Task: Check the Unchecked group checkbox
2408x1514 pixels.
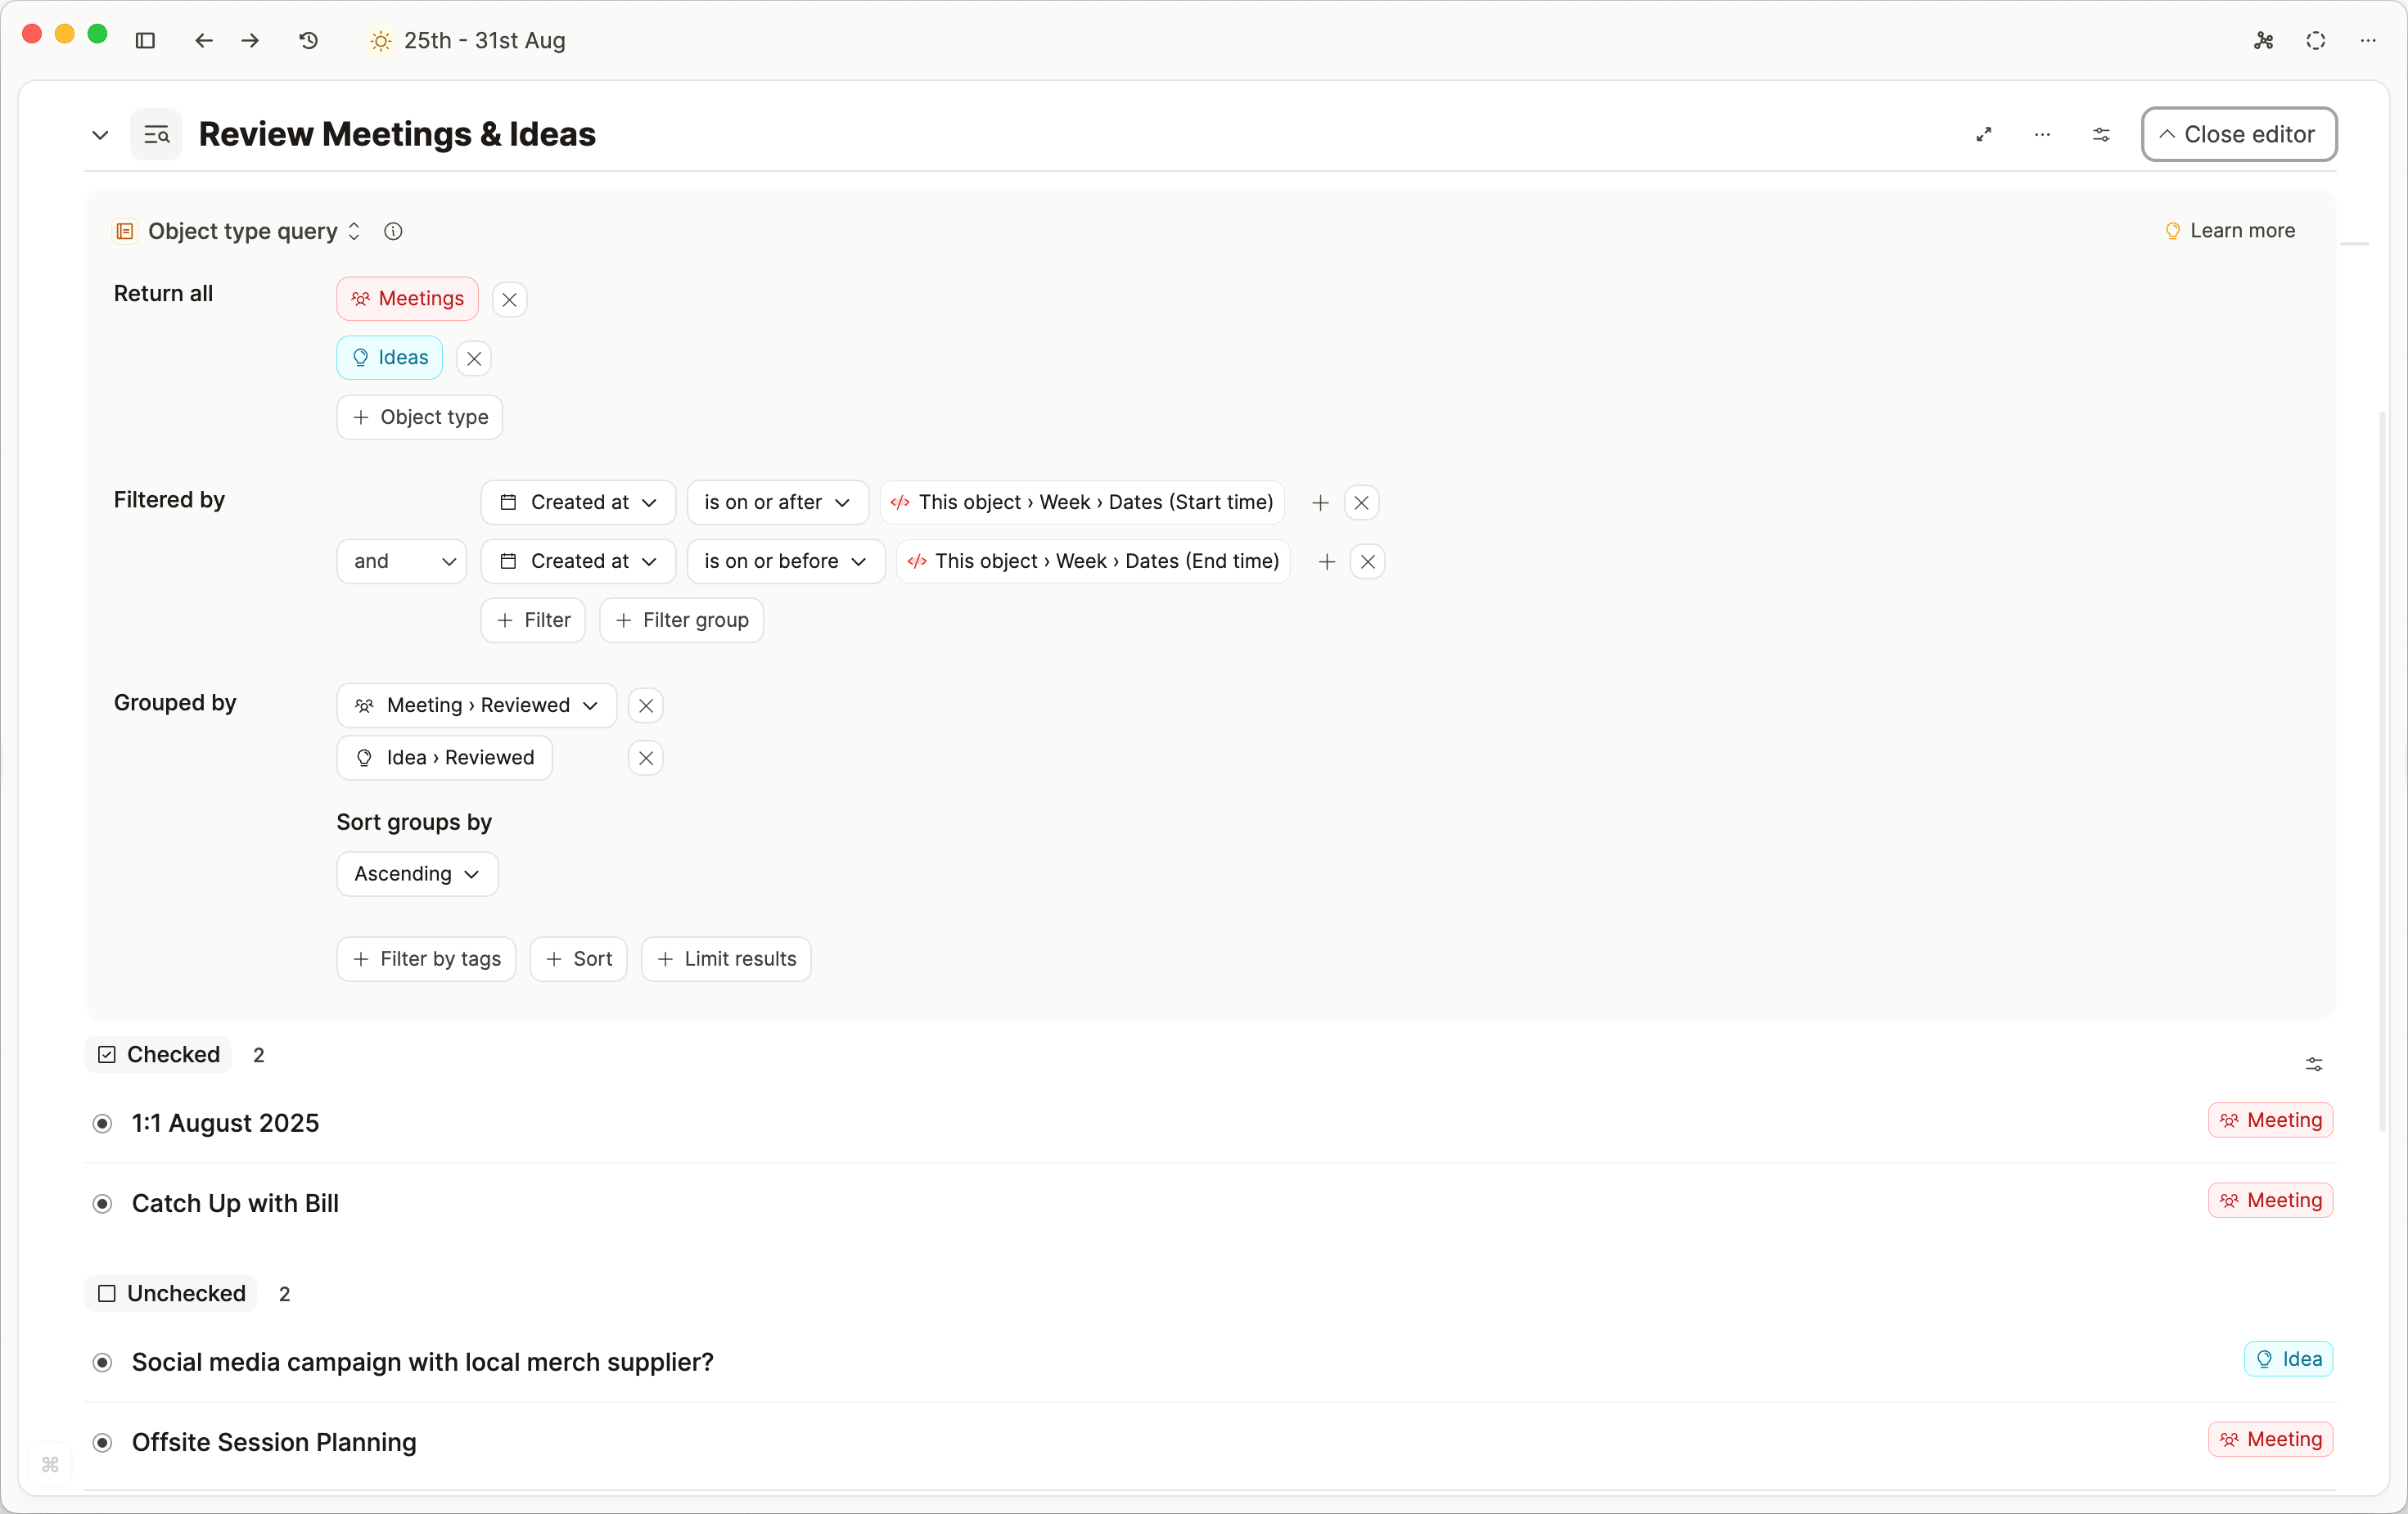Action: [x=109, y=1293]
